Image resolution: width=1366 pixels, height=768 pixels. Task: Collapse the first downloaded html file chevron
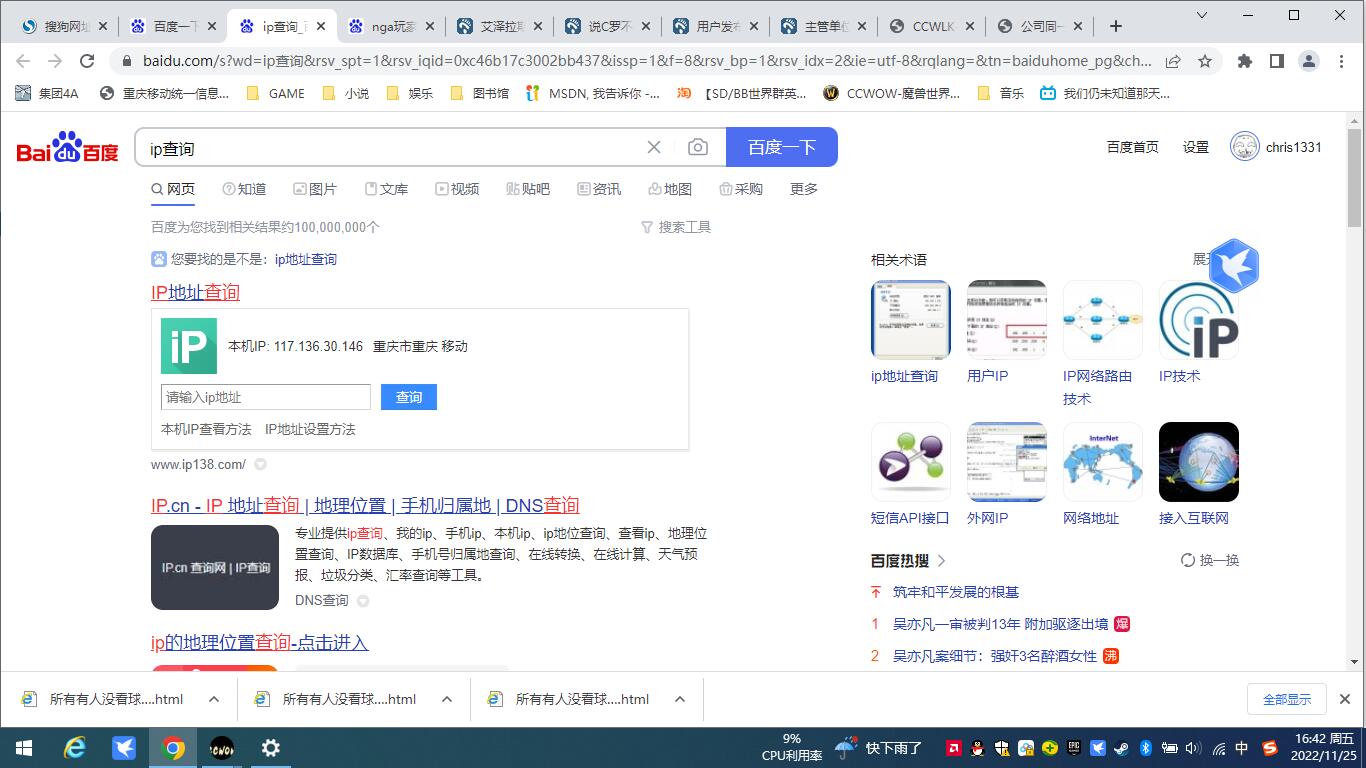pyautogui.click(x=212, y=699)
